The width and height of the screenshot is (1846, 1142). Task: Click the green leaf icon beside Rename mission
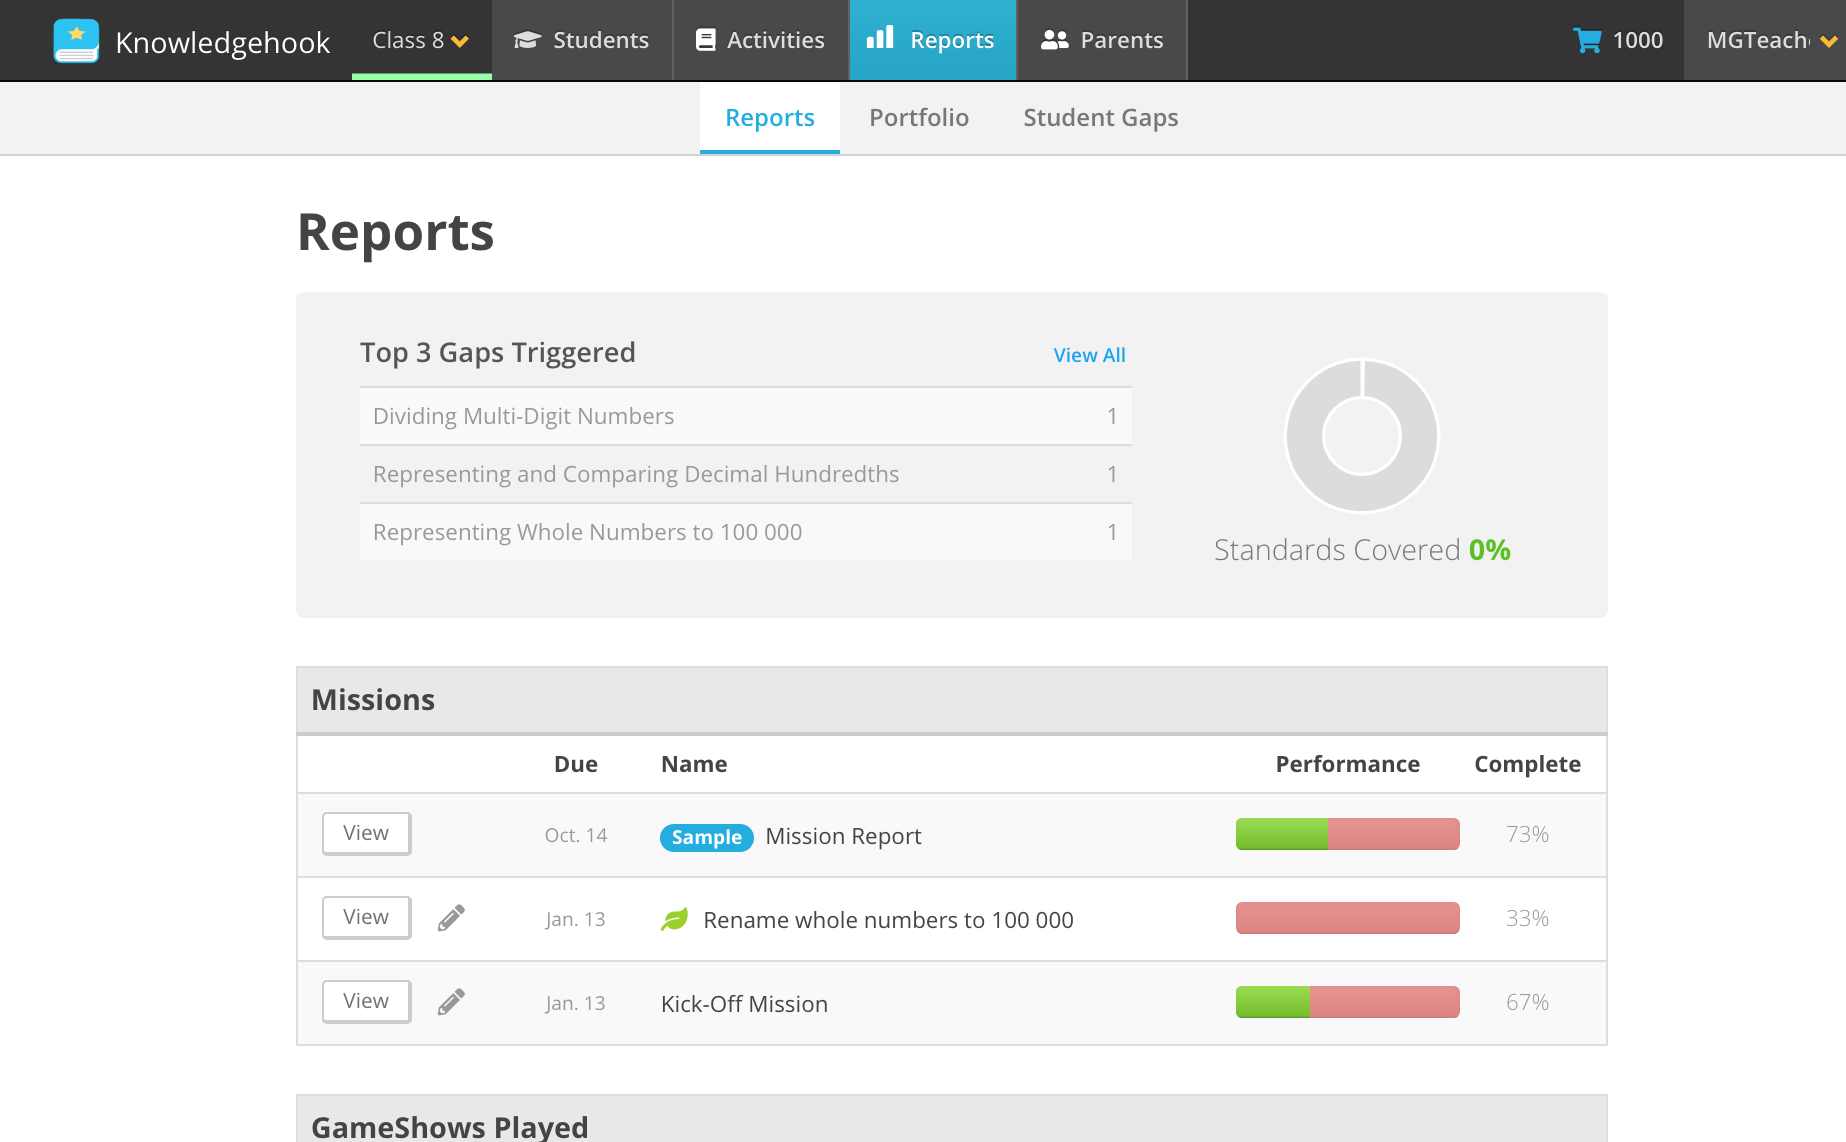coord(675,919)
